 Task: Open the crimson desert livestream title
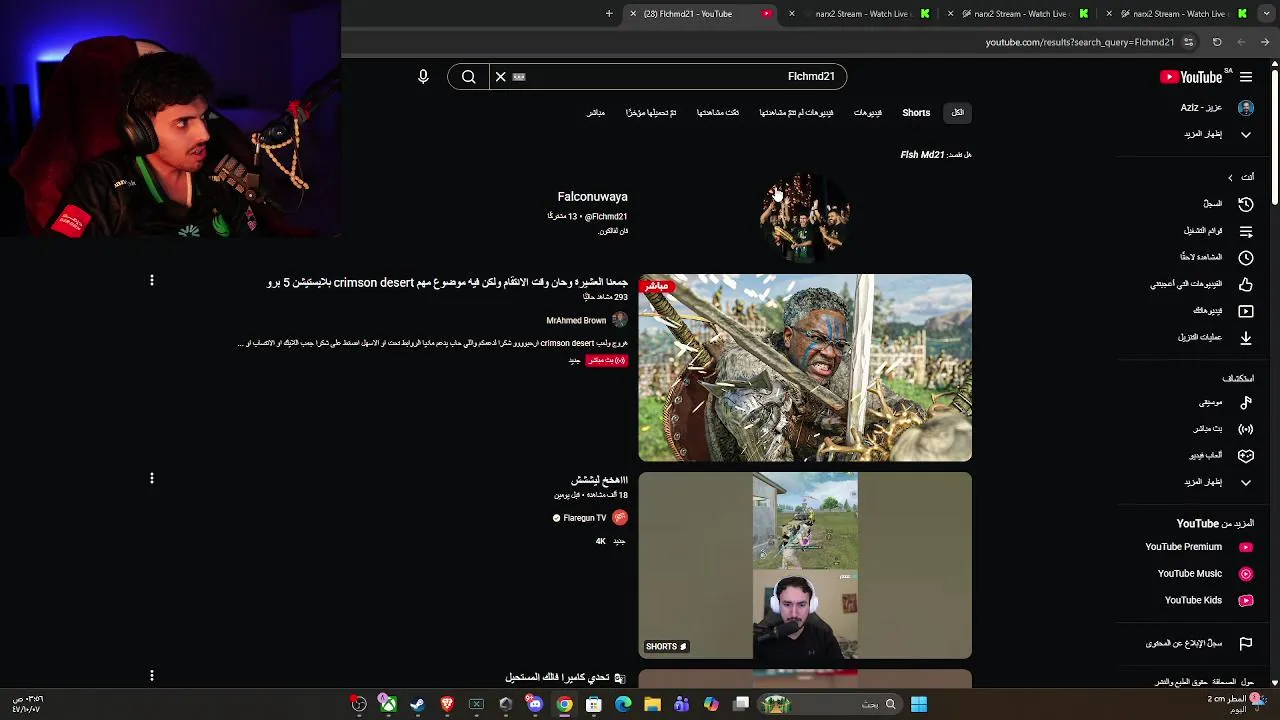point(447,283)
